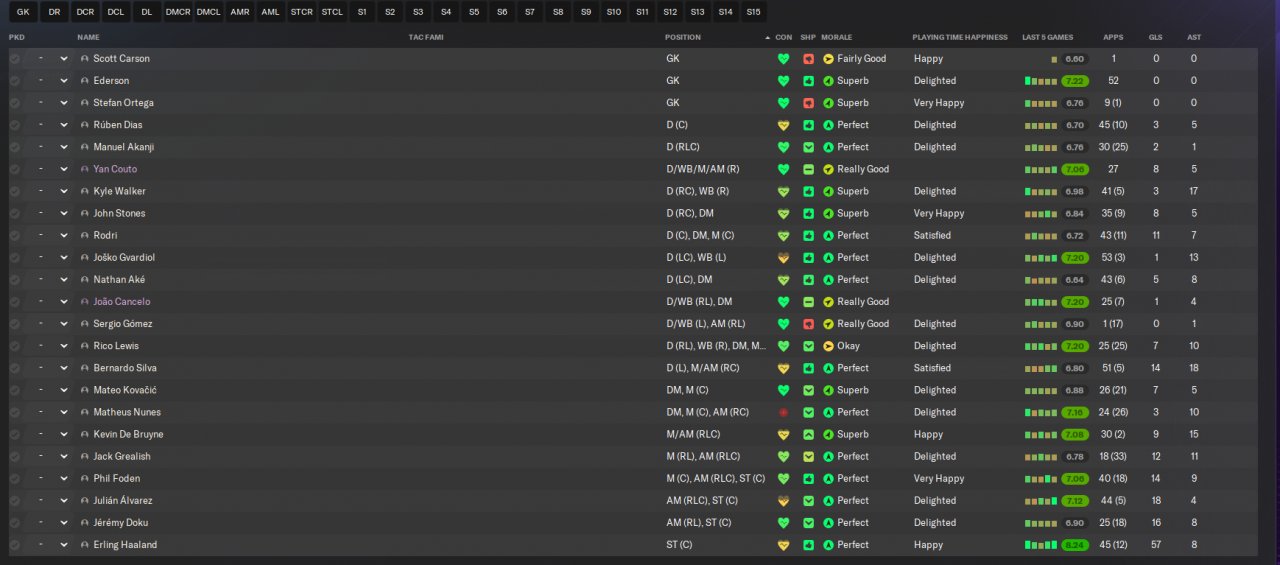Click Manuel Akanji's condition heart icon
Screen dimensions: 1280x565
tap(783, 147)
